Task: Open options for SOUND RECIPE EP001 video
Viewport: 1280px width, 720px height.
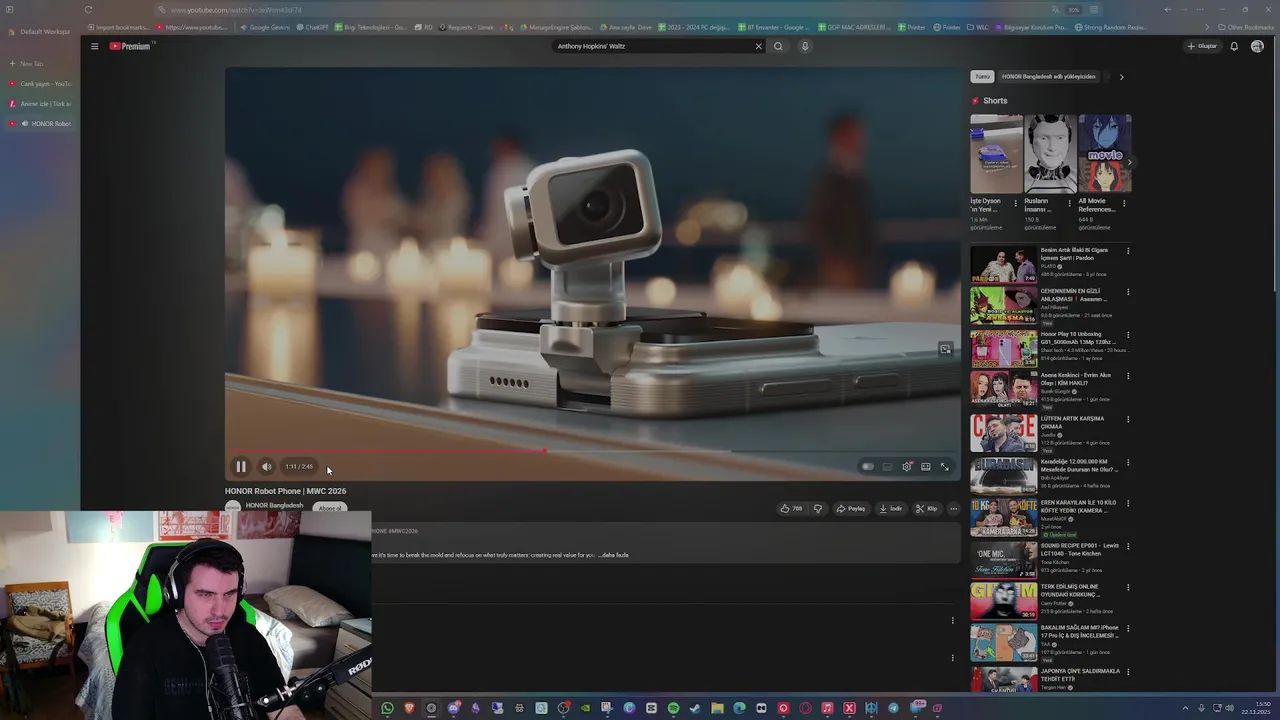Action: pos(1128,547)
